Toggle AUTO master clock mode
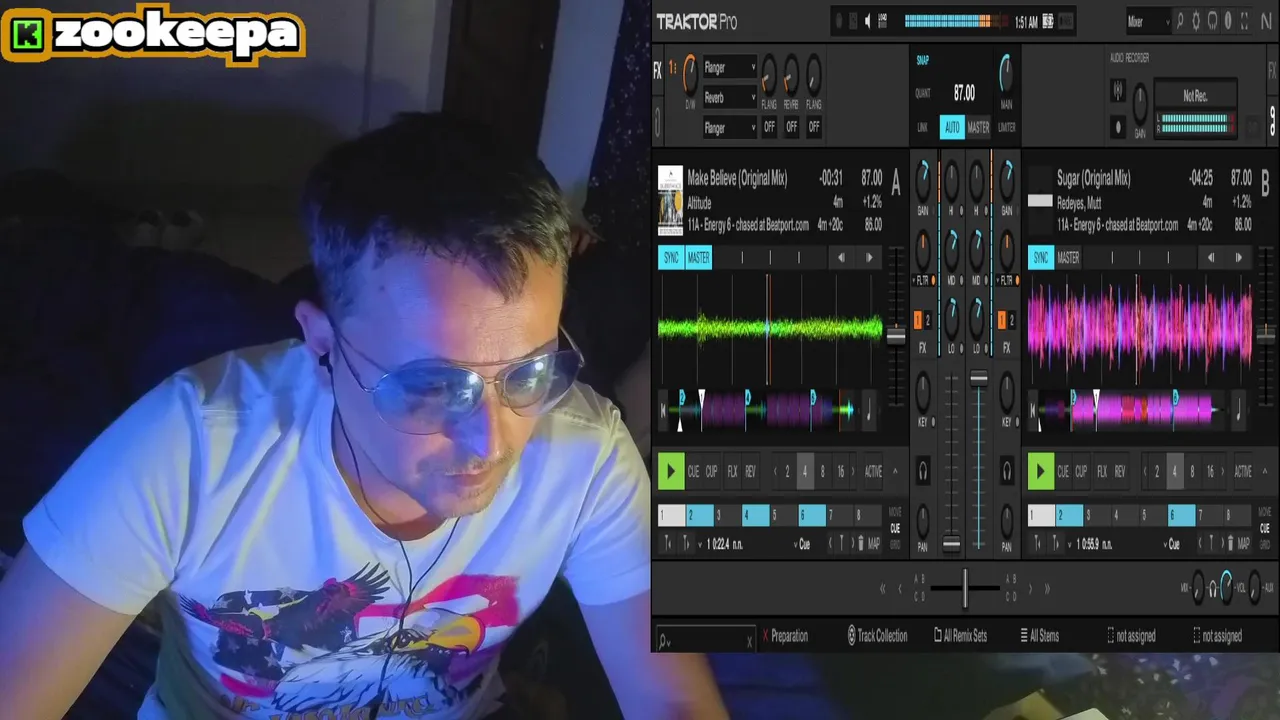 pyautogui.click(x=952, y=127)
